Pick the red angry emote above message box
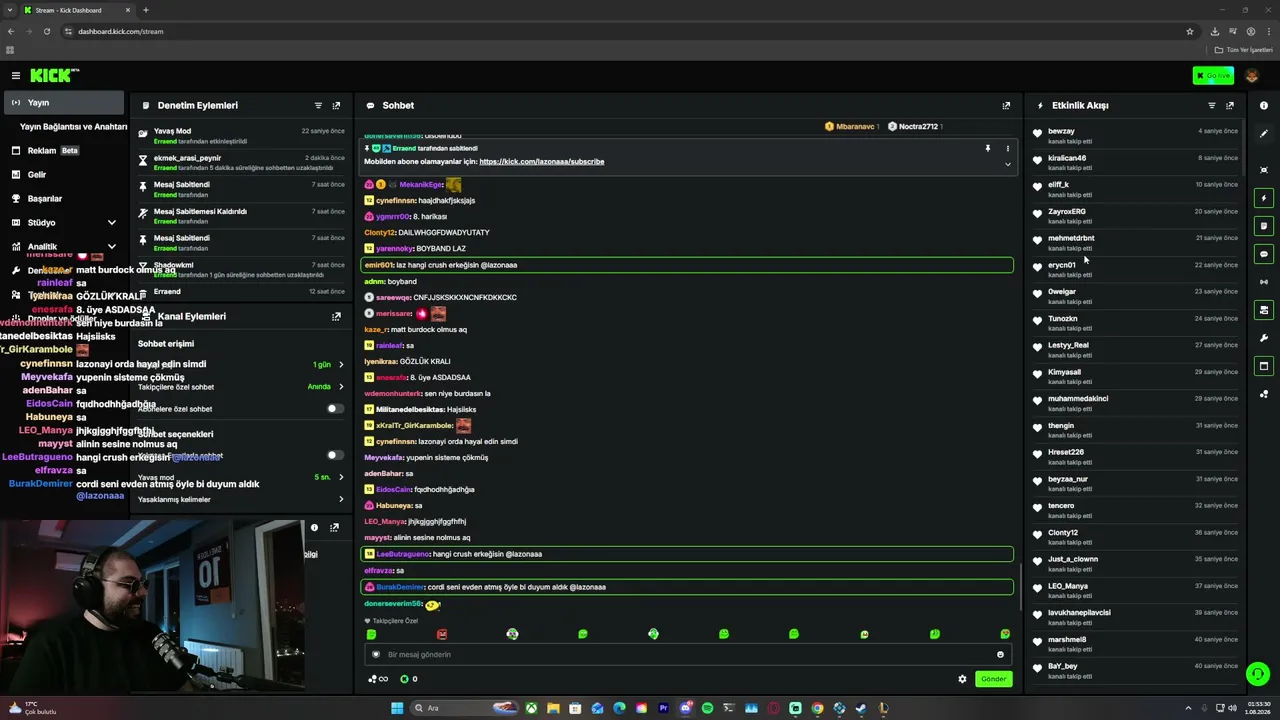Screen dimensions: 1280x720 click(442, 634)
